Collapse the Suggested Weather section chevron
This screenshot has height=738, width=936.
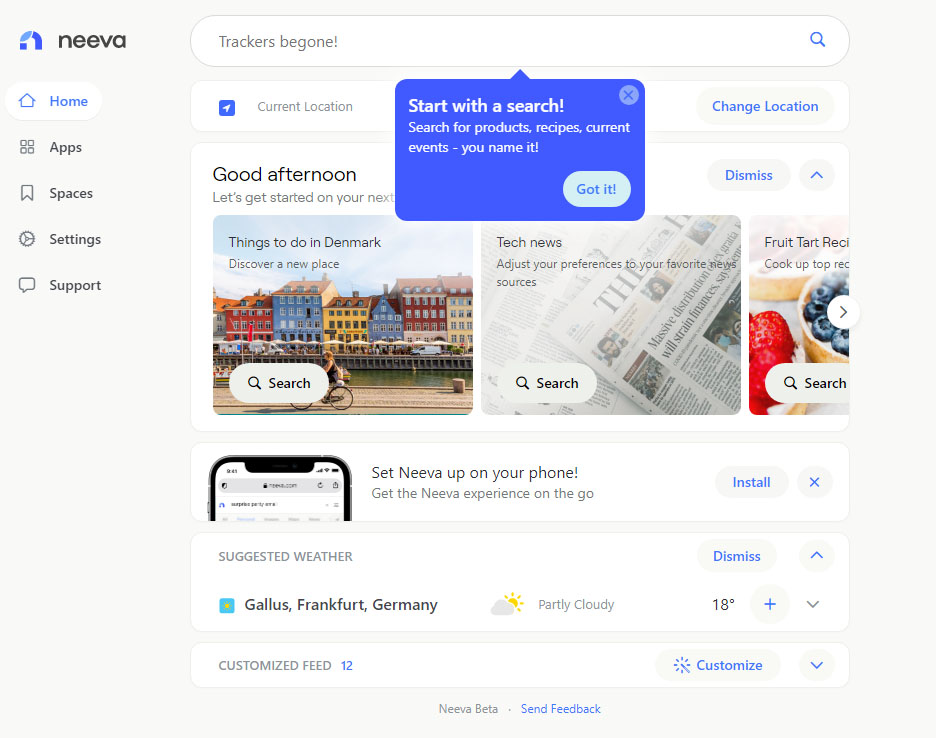pyautogui.click(x=817, y=555)
